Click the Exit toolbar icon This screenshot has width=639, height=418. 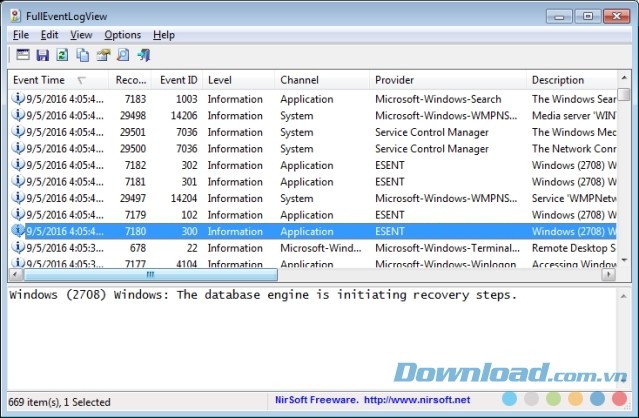(143, 55)
